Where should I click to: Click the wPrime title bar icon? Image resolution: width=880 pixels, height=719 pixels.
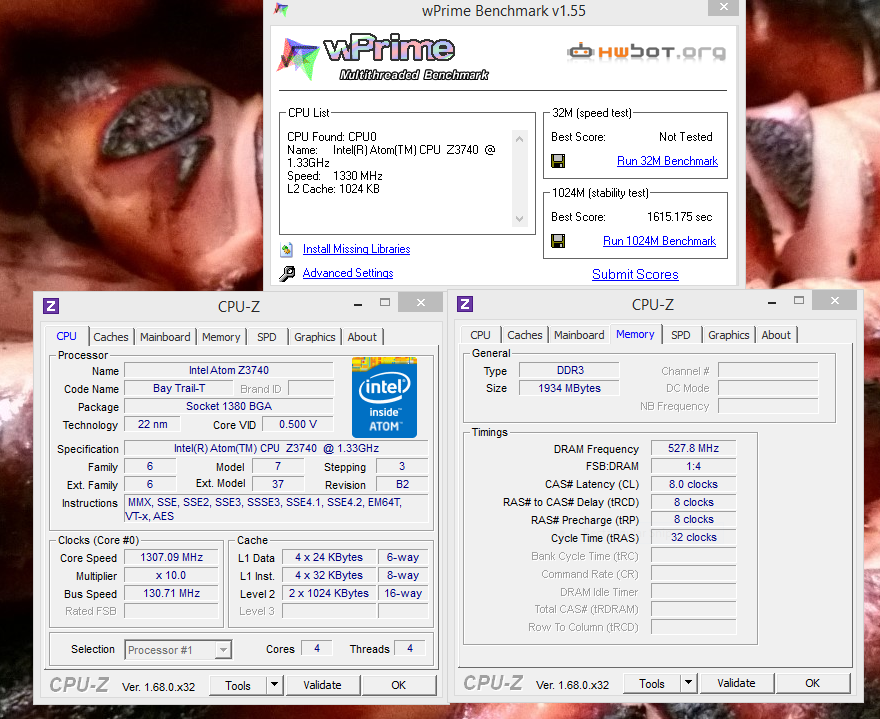(281, 10)
